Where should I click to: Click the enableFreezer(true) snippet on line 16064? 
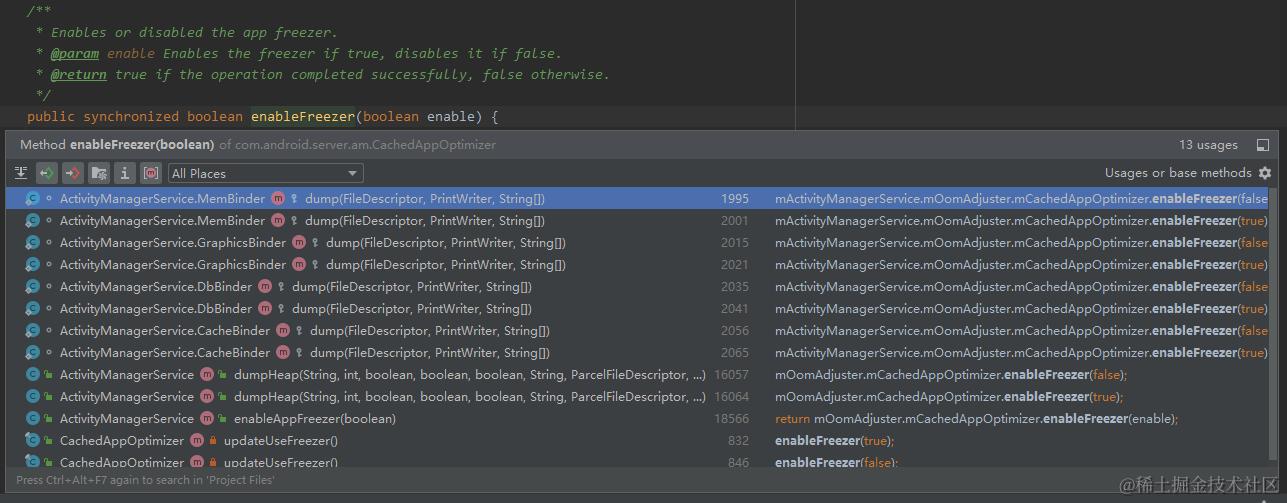(x=949, y=397)
